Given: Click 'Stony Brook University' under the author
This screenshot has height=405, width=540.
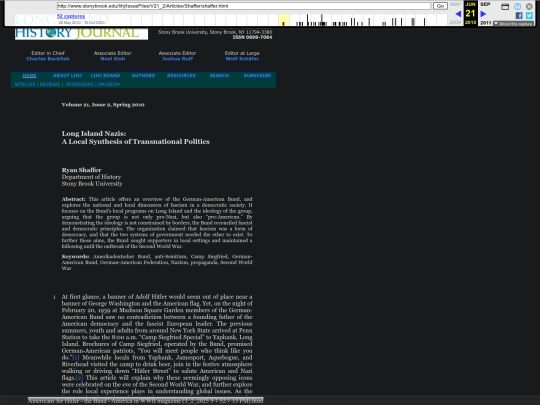Looking at the screenshot, I should pos(92,184).
